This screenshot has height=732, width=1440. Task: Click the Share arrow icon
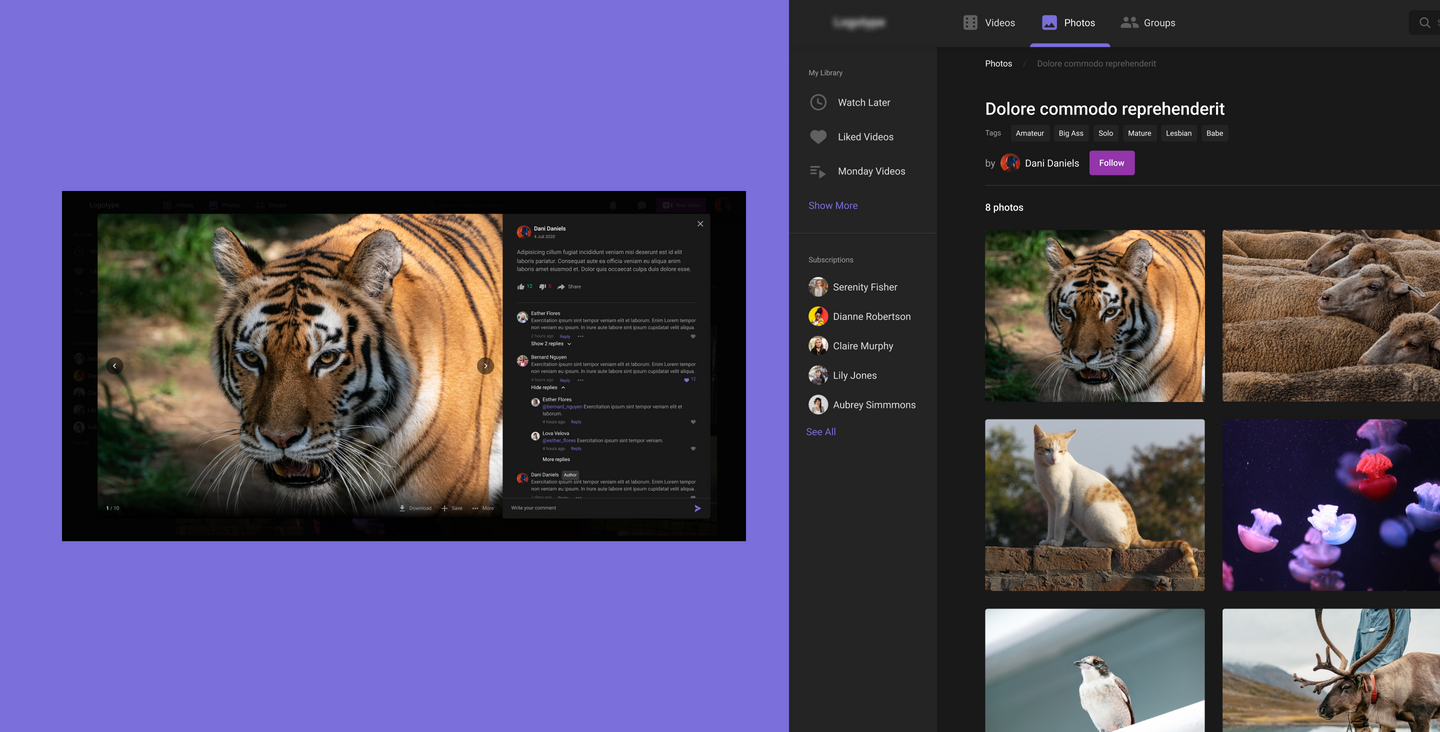[x=562, y=287]
